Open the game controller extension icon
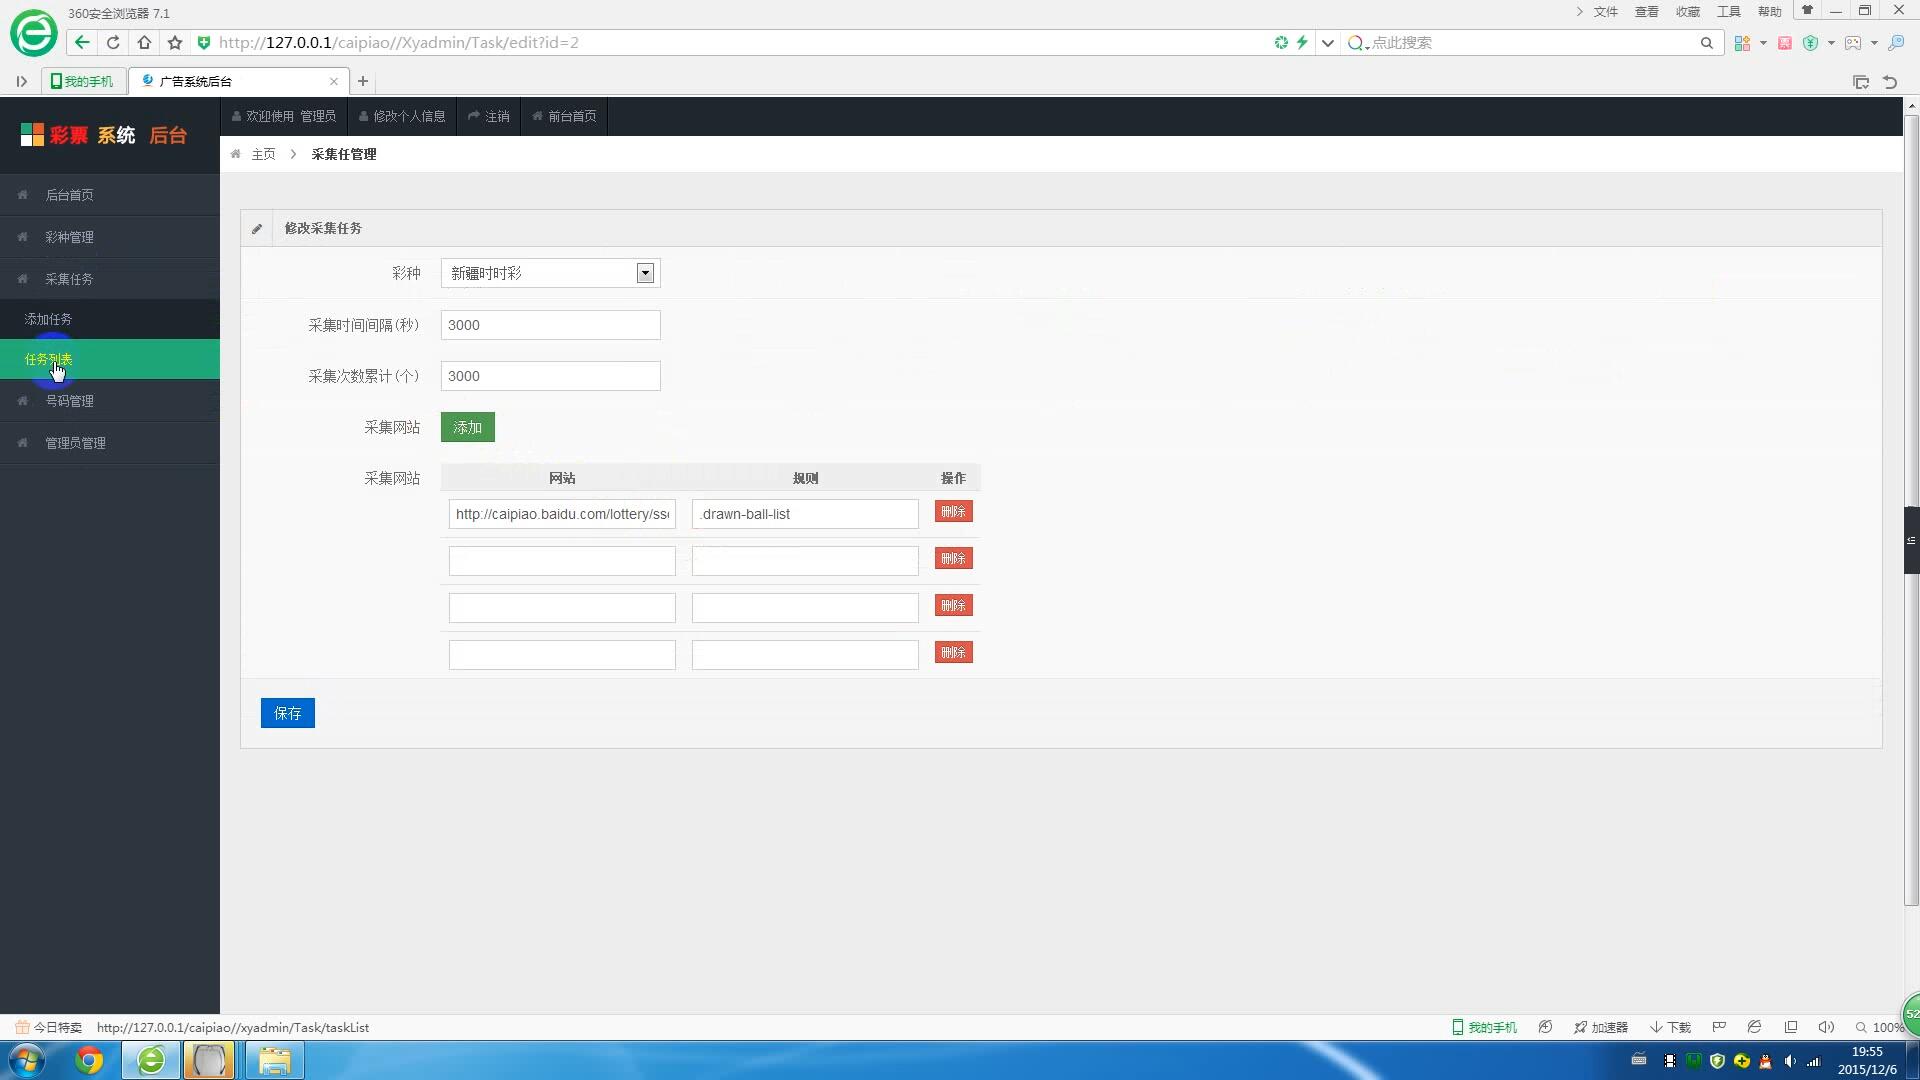 tap(1853, 43)
